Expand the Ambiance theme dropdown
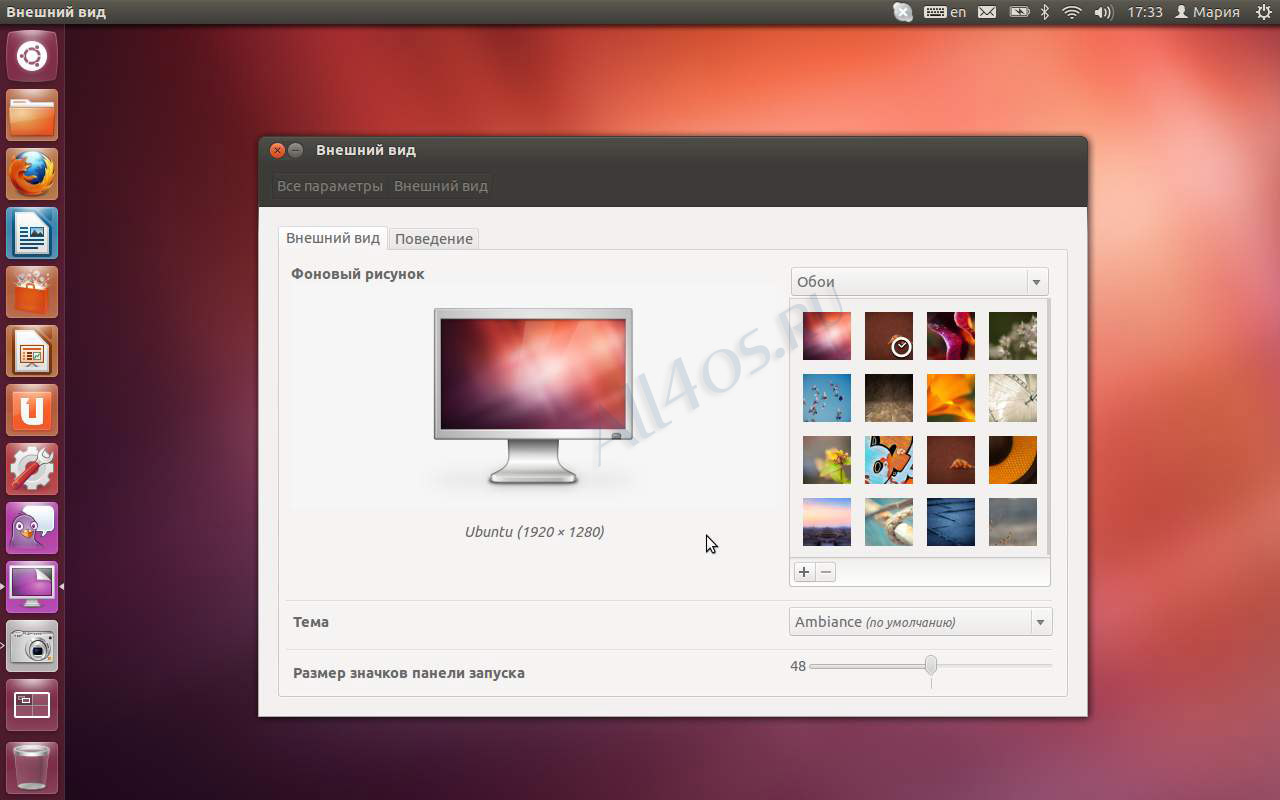This screenshot has height=800, width=1280. tap(921, 622)
